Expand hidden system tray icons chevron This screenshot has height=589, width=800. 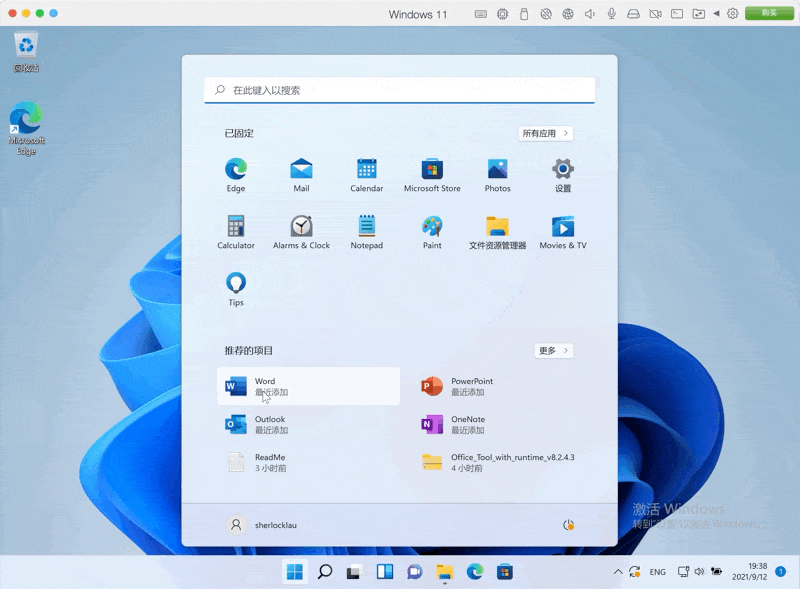618,572
